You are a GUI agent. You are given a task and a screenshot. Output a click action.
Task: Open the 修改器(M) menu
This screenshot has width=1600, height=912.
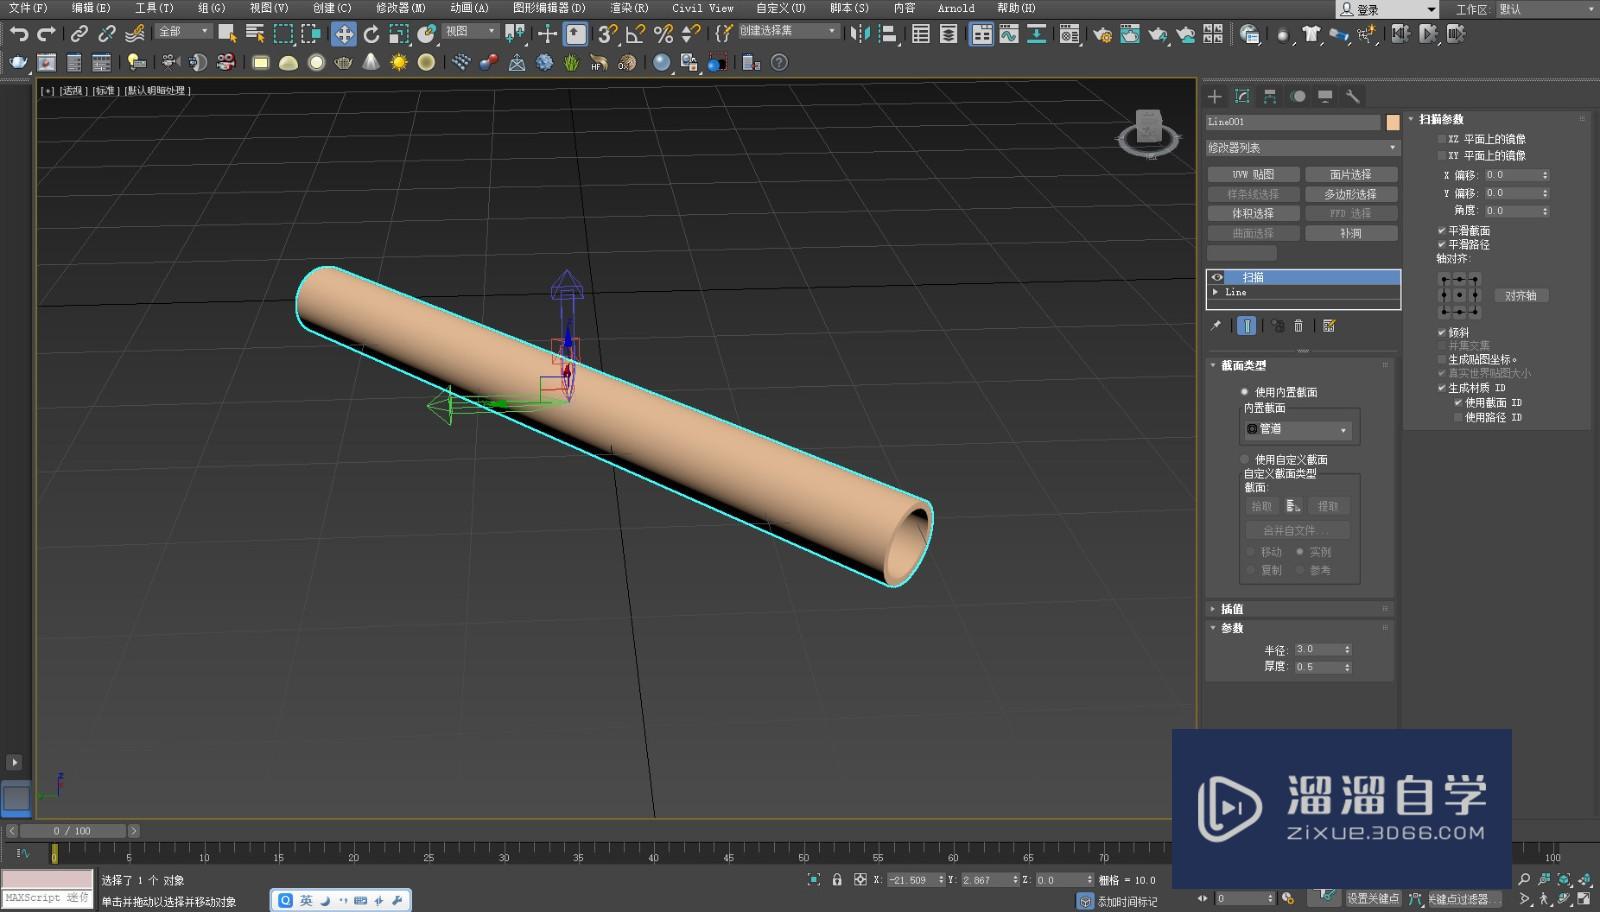401,8
